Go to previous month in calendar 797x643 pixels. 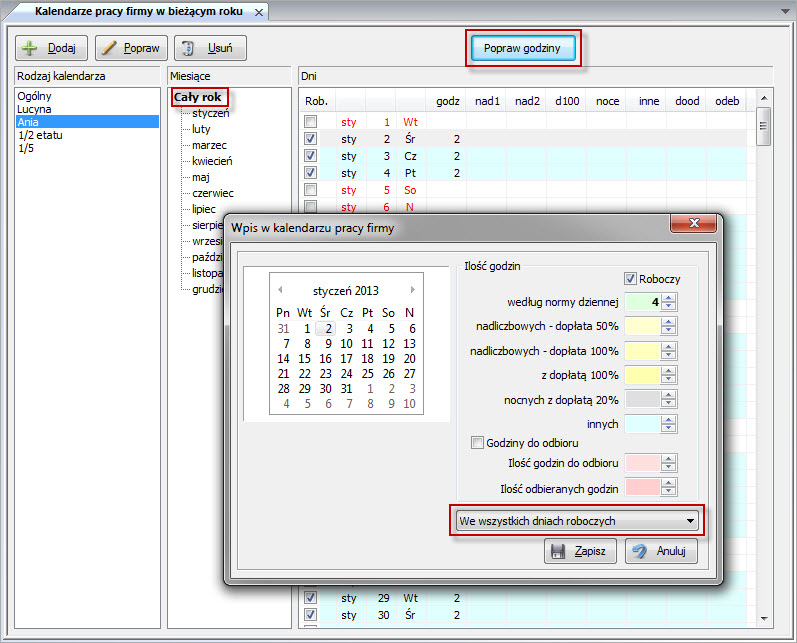(x=280, y=290)
